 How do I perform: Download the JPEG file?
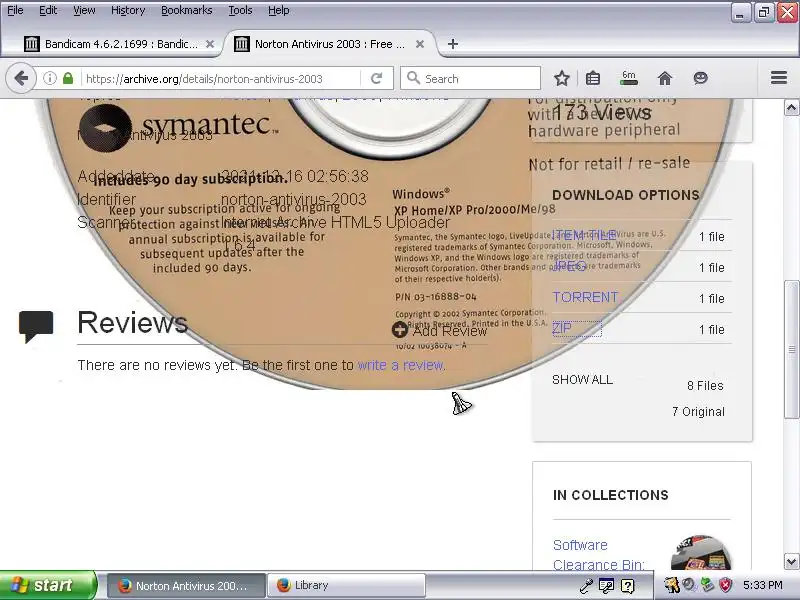(570, 266)
